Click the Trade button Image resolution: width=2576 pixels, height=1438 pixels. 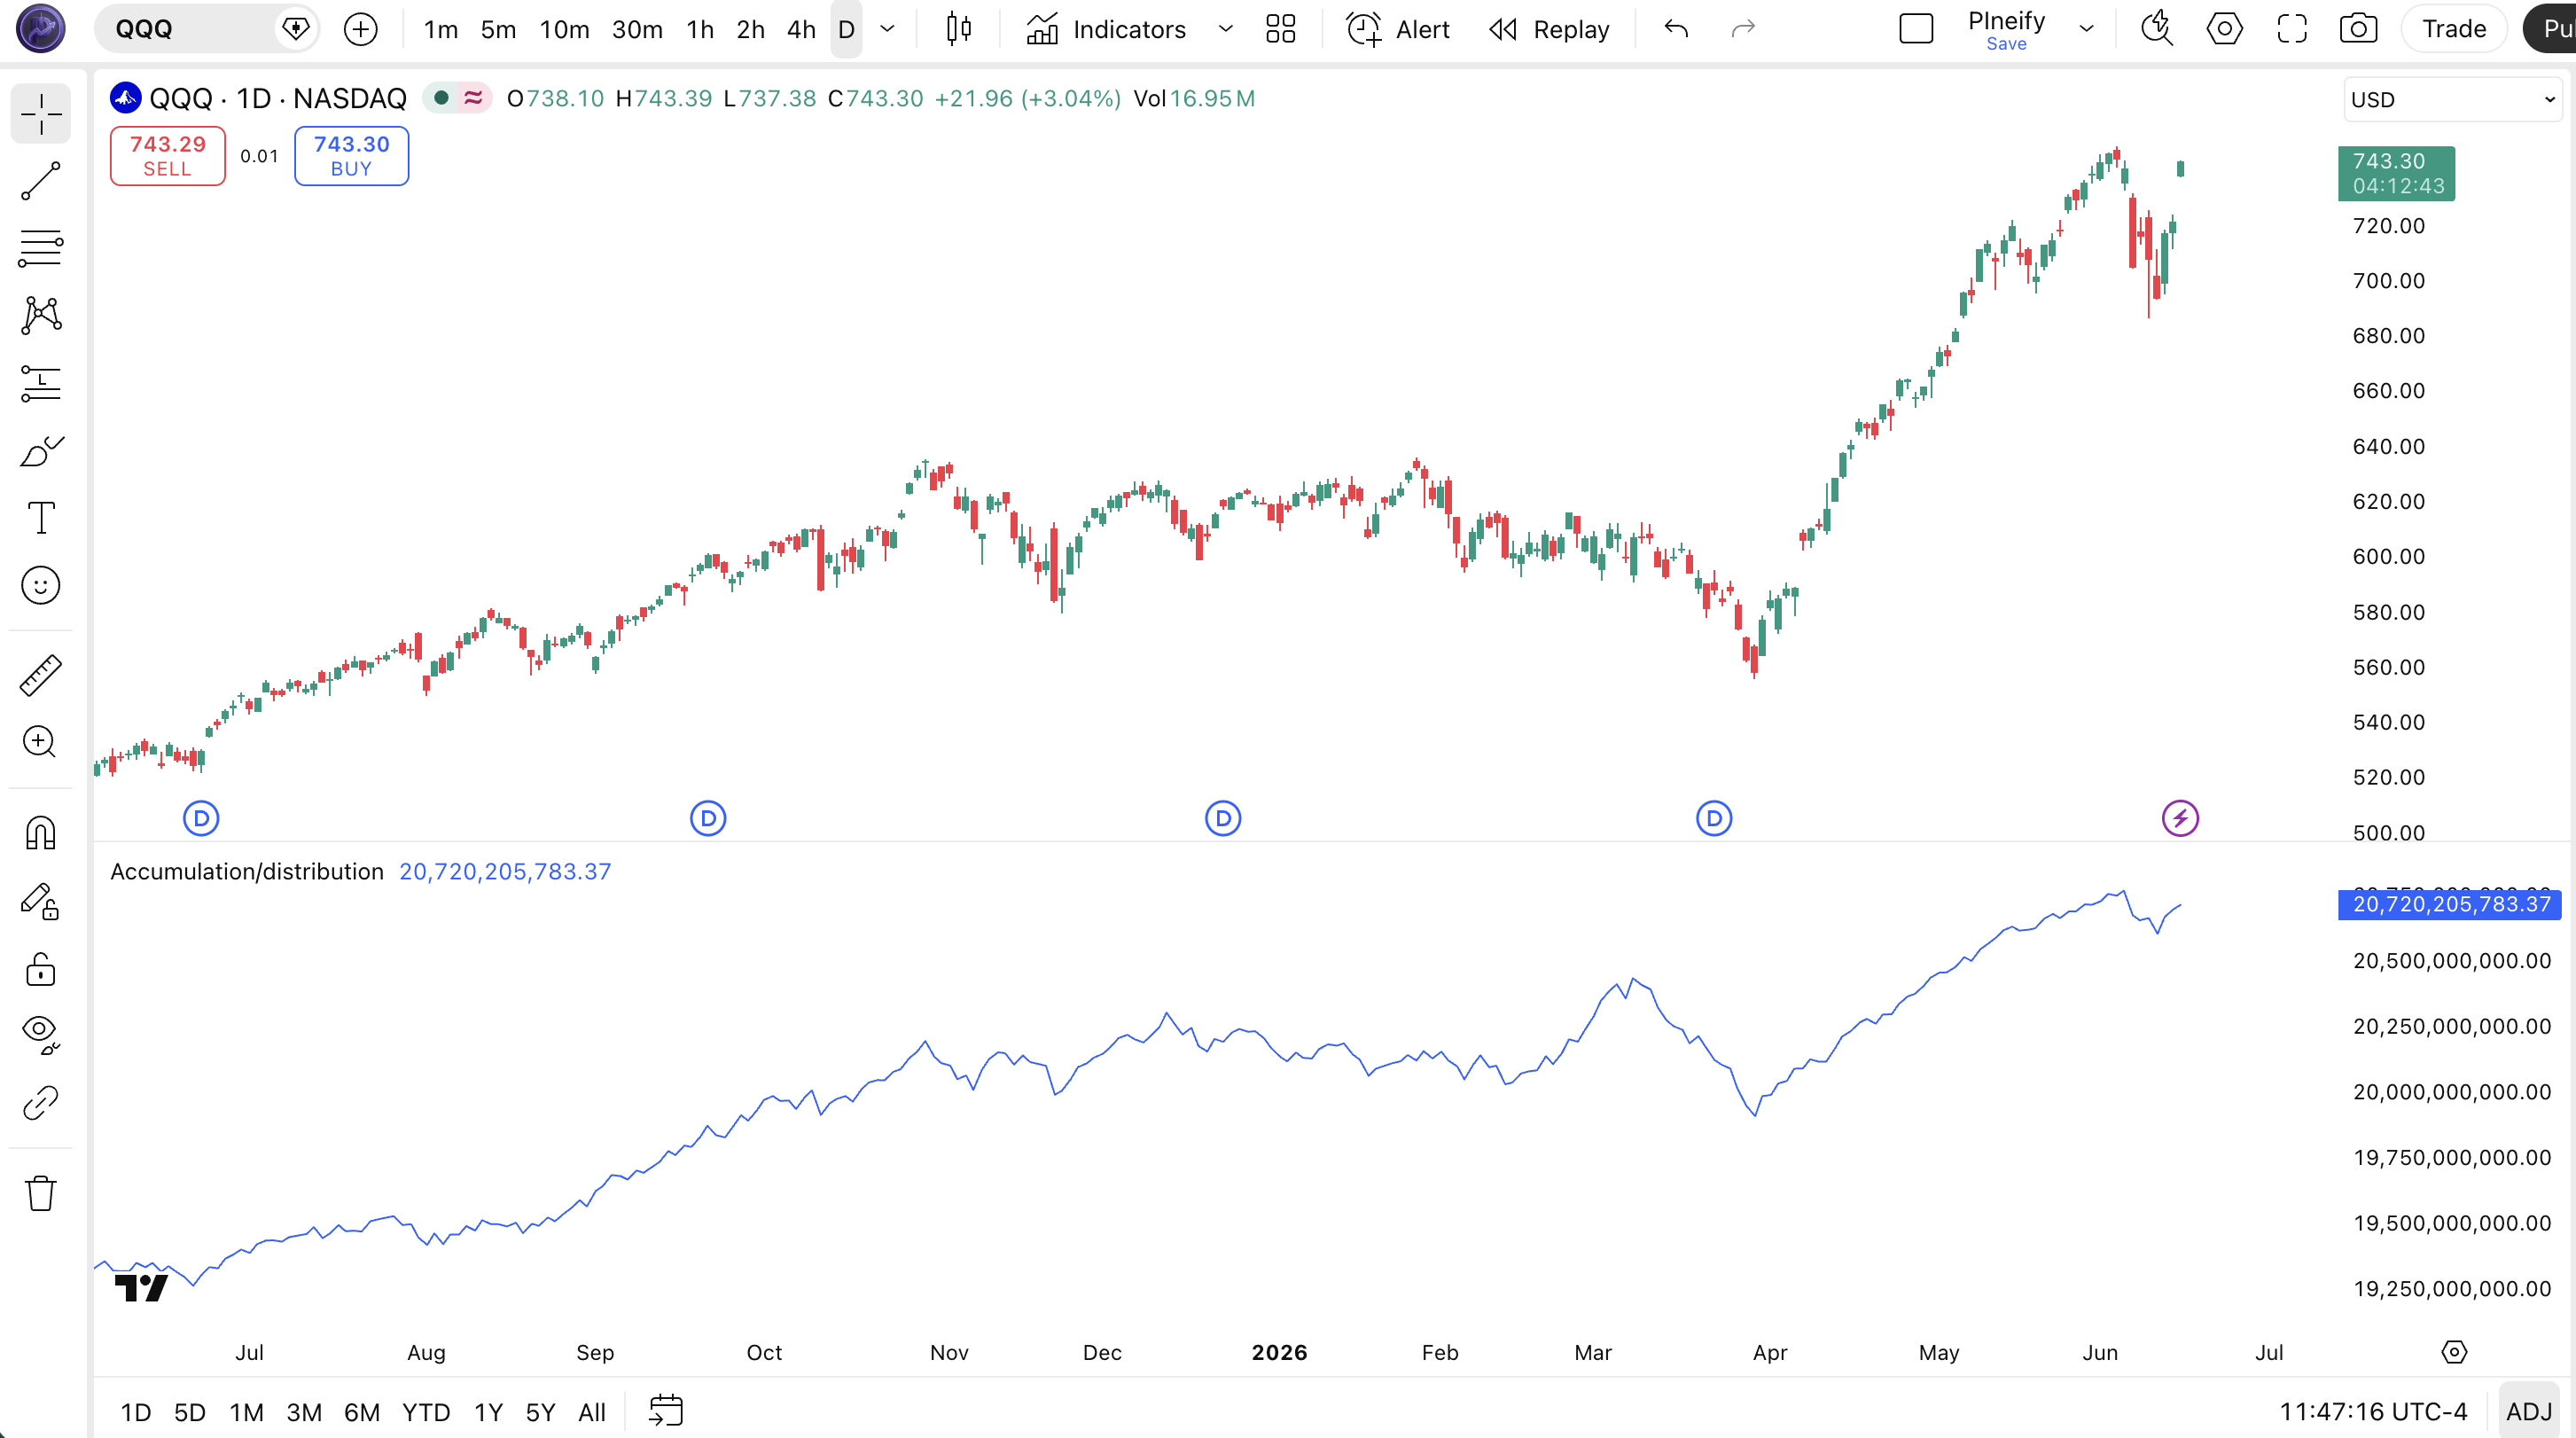tap(2454, 29)
